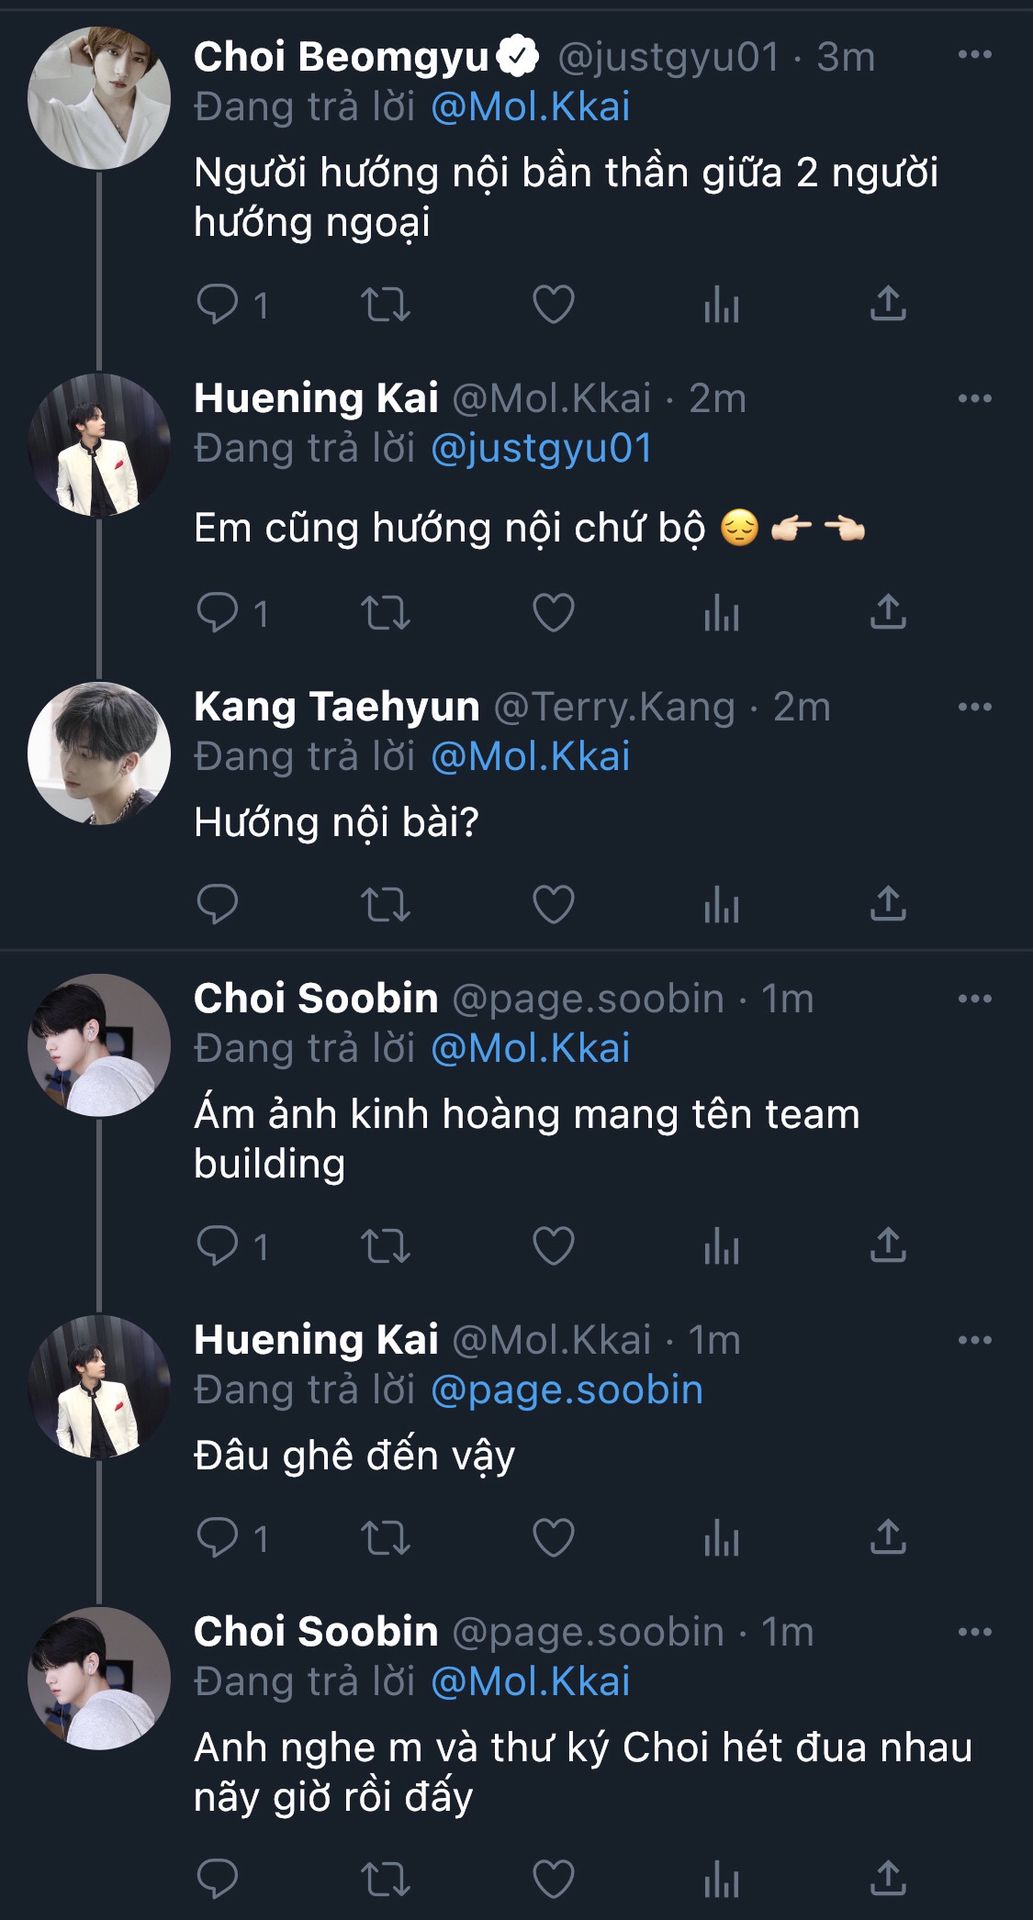1033x1920 pixels.
Task: Share Choi Beomgyu's tweet
Action: (x=888, y=304)
